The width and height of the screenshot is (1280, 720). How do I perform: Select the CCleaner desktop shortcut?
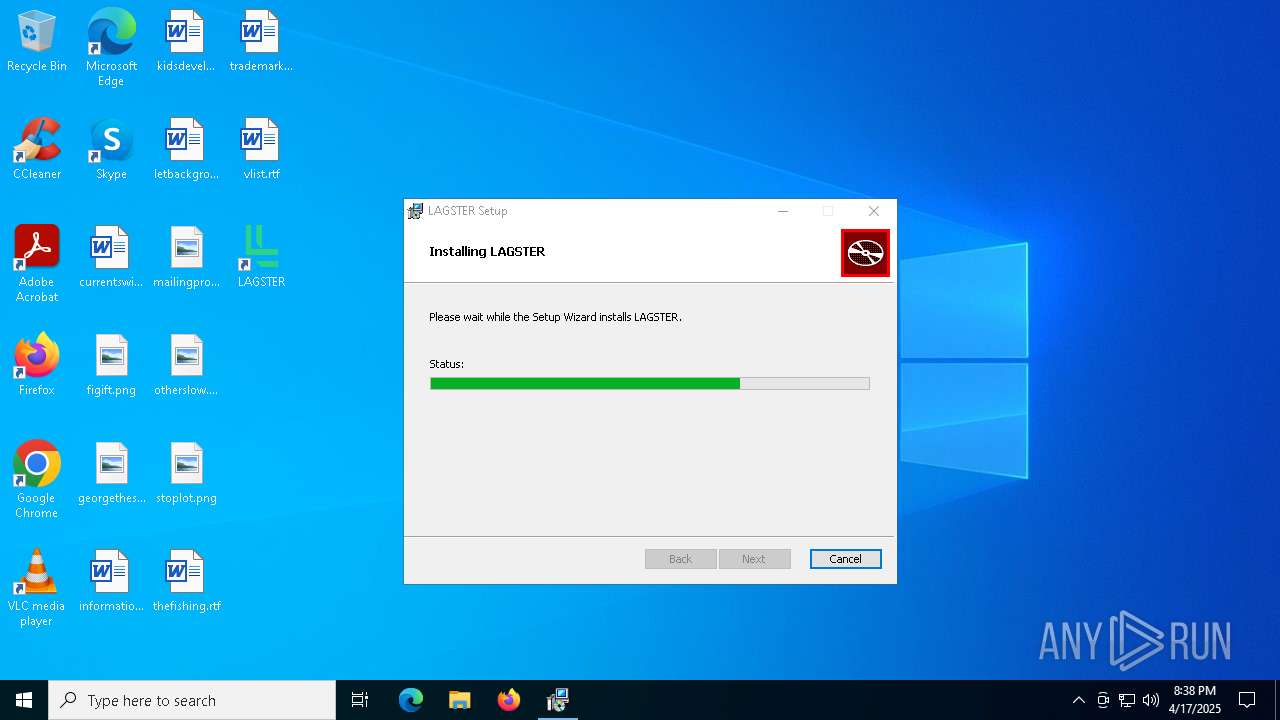coord(37,149)
